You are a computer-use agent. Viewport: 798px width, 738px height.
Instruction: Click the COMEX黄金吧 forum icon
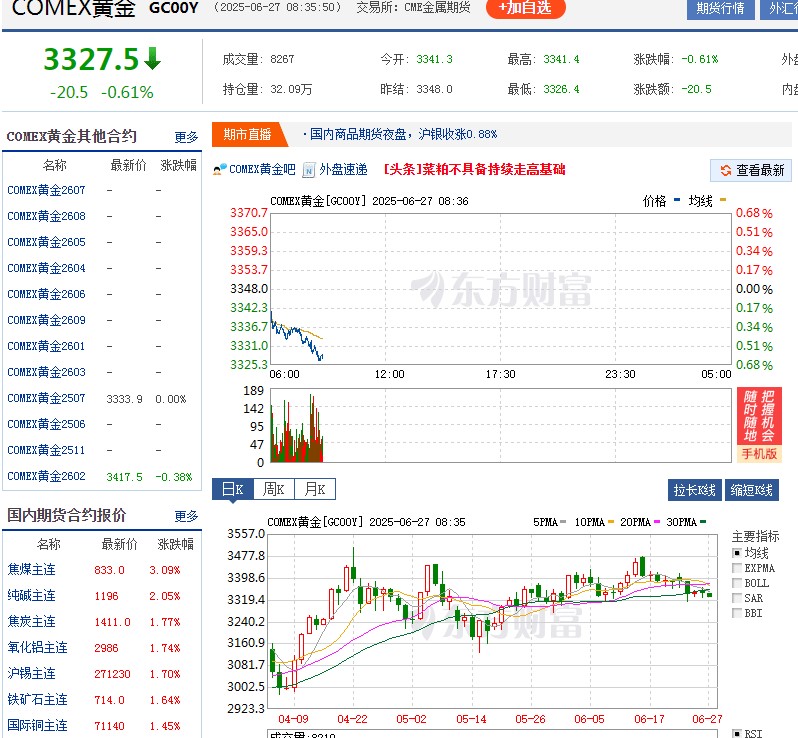point(220,169)
